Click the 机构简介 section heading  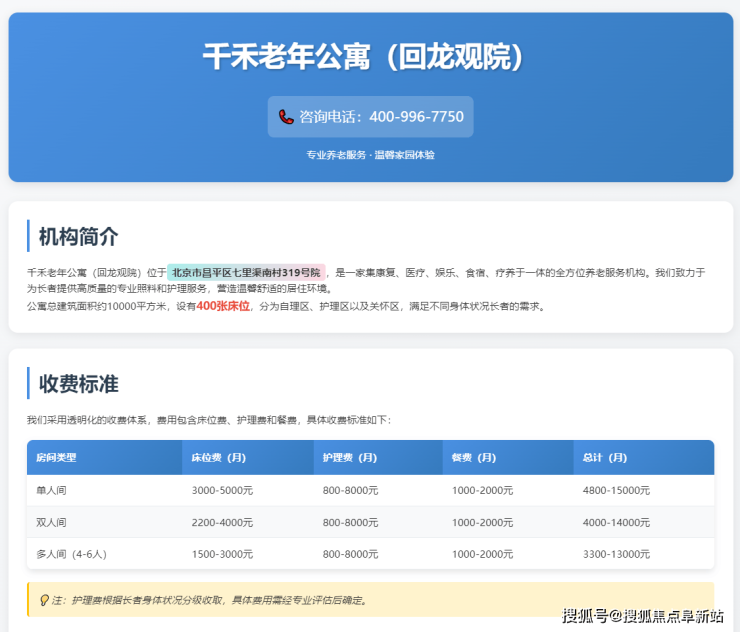pyautogui.click(x=78, y=236)
